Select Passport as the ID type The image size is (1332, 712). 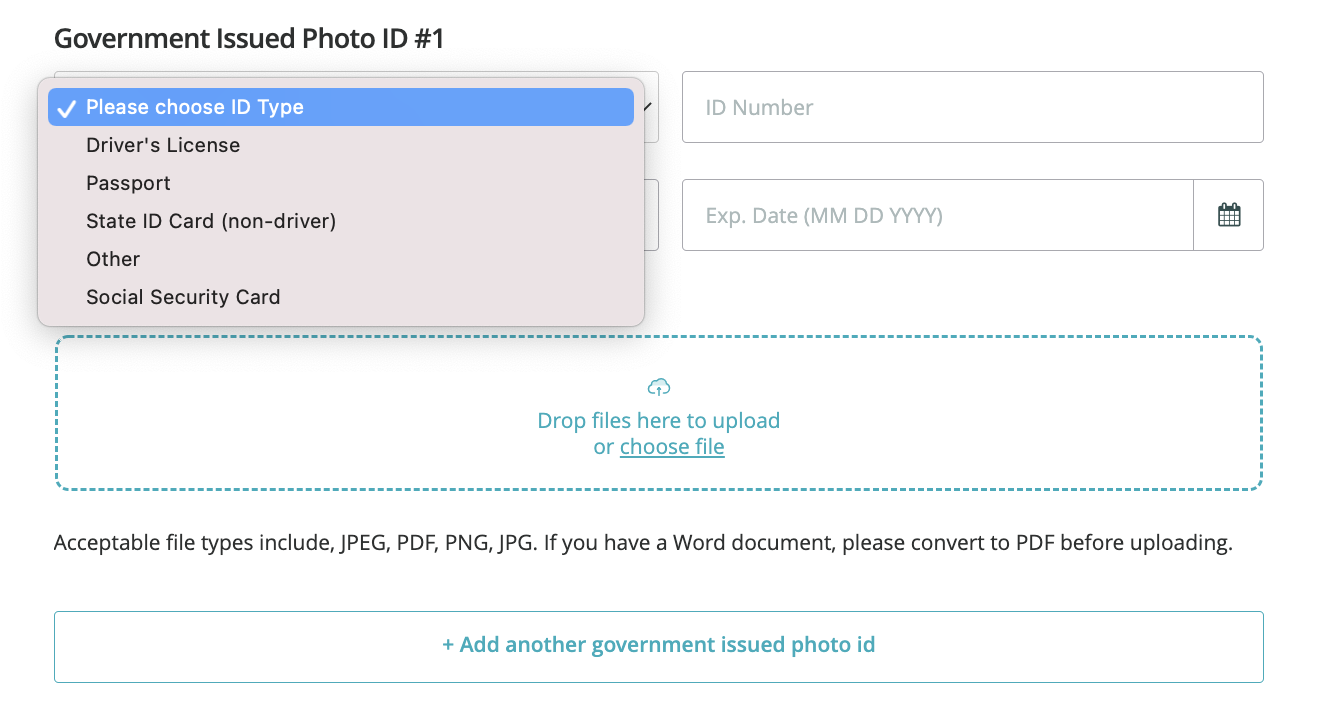pyautogui.click(x=128, y=183)
